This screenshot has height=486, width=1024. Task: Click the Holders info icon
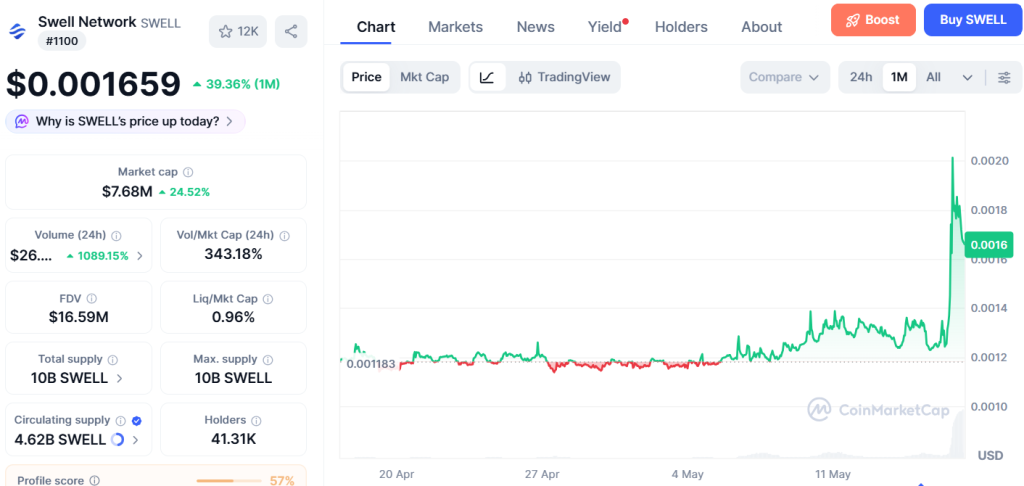pyautogui.click(x=257, y=421)
